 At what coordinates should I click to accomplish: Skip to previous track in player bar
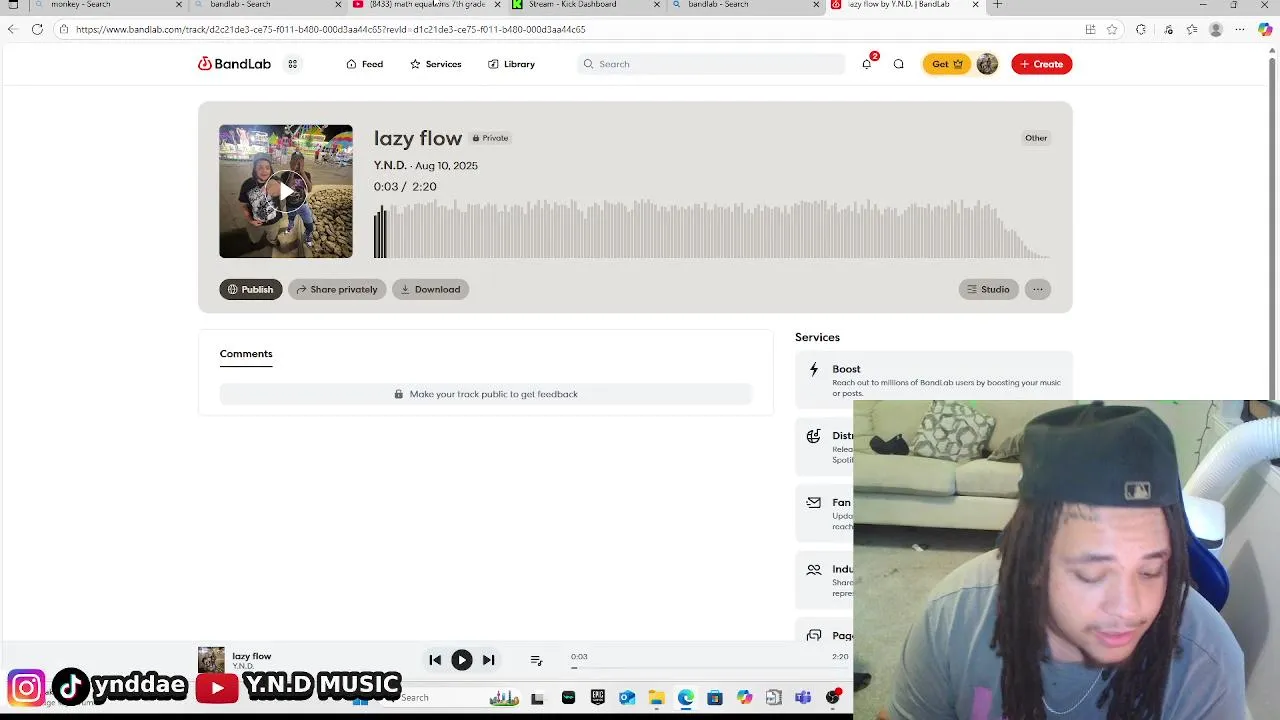point(435,660)
